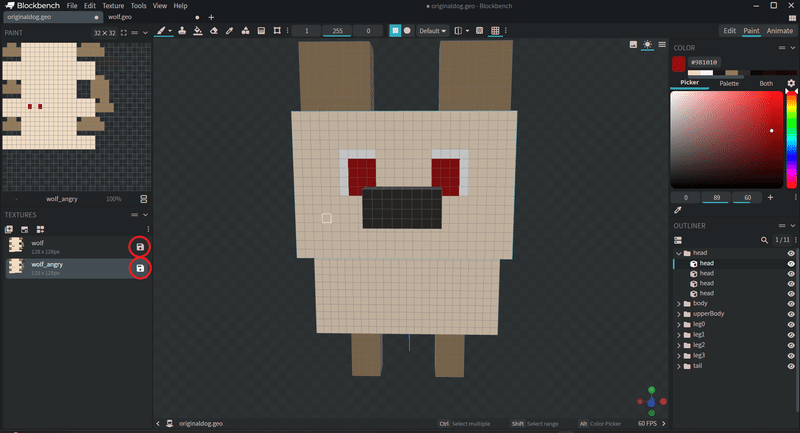Collapse the head group in outliner
800x433 pixels.
680,253
